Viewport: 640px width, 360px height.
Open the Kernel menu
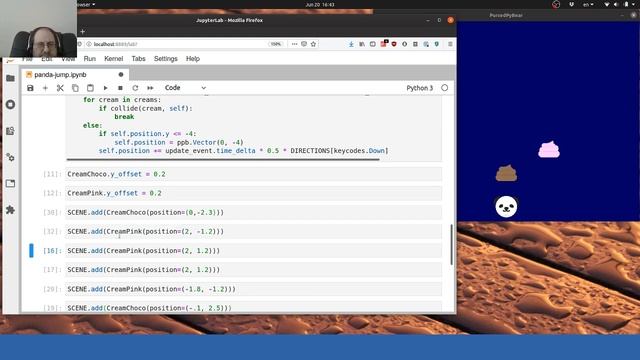[x=113, y=59]
